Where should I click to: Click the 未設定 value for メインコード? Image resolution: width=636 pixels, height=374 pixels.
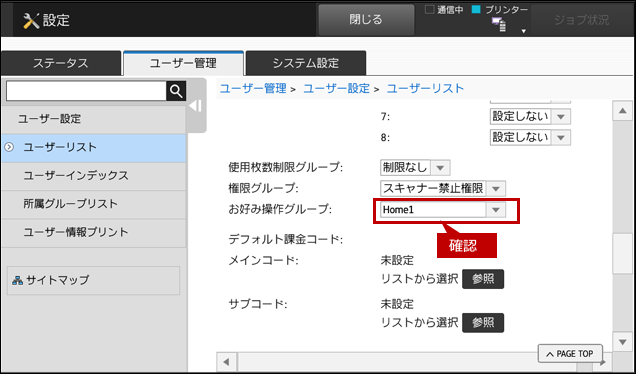click(x=397, y=260)
